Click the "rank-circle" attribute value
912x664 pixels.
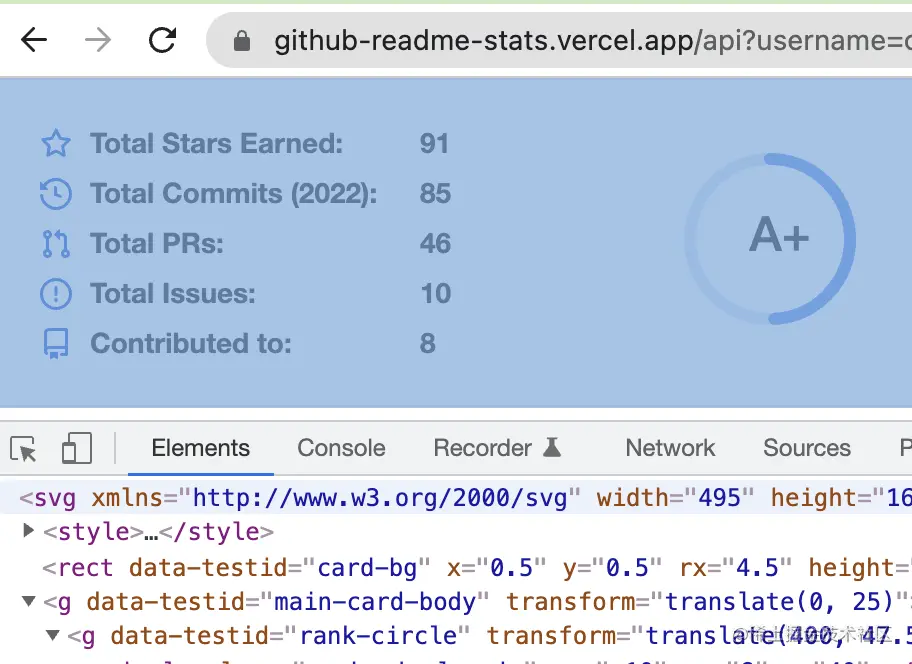377,636
